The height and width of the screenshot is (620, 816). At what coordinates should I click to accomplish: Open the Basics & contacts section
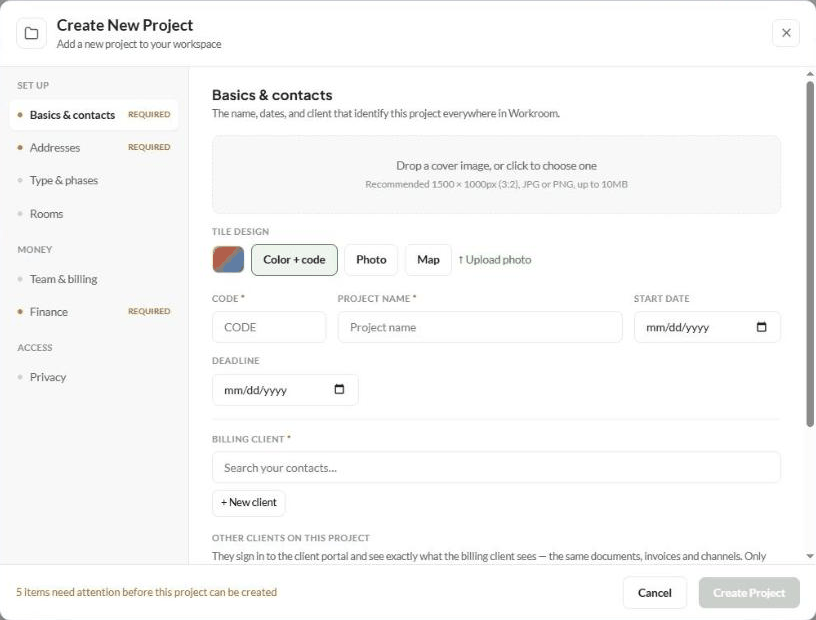(94, 115)
